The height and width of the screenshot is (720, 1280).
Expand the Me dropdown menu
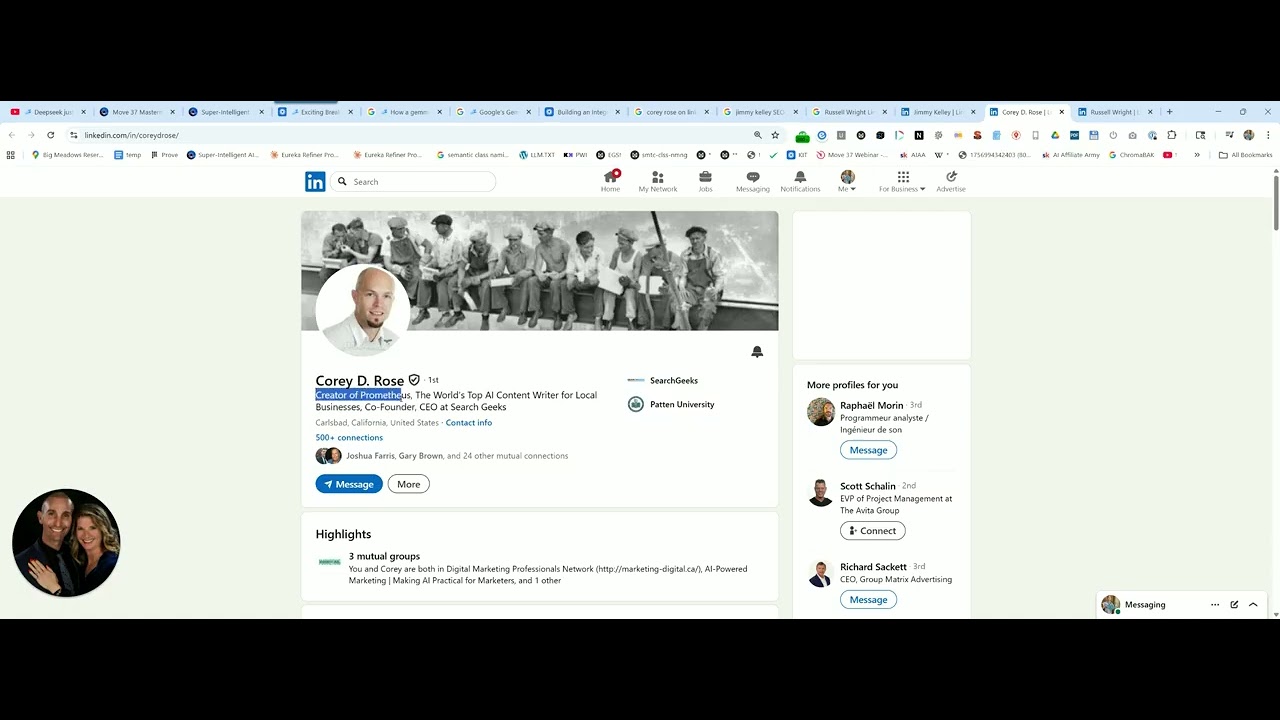pyautogui.click(x=847, y=181)
